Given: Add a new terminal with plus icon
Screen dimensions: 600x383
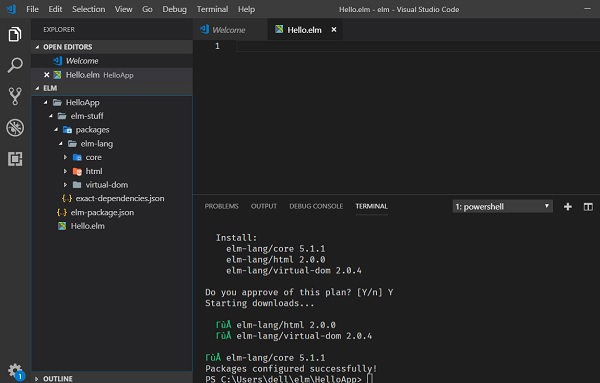Looking at the screenshot, I should (x=568, y=207).
